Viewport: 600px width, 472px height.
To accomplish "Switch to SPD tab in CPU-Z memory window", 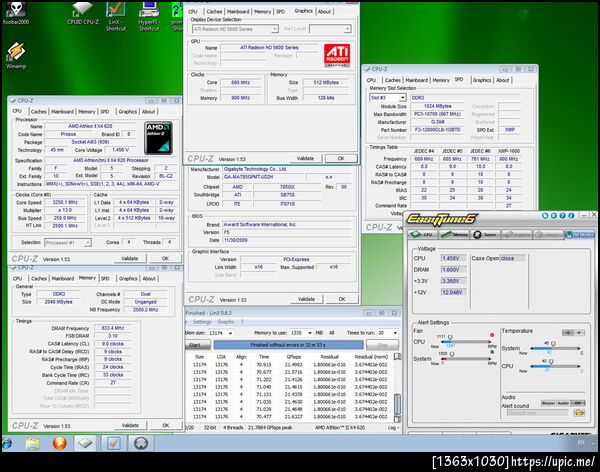I will 105,279.
